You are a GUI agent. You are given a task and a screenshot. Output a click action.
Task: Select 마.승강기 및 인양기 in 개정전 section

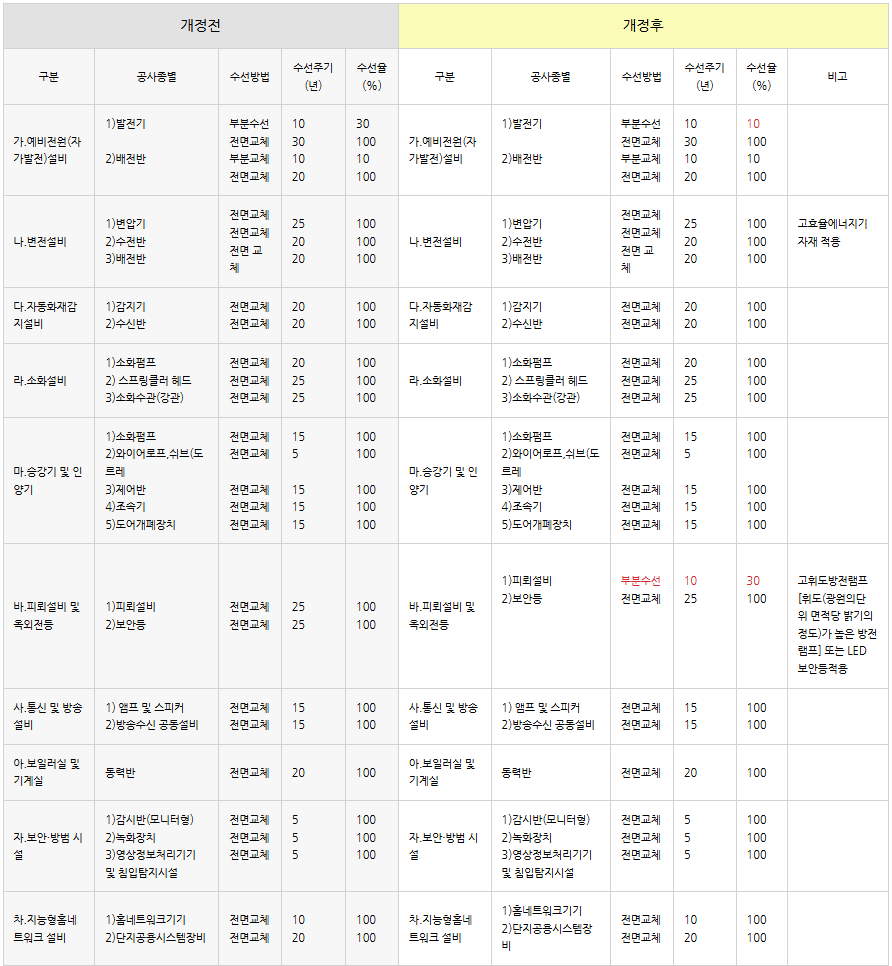[48, 481]
